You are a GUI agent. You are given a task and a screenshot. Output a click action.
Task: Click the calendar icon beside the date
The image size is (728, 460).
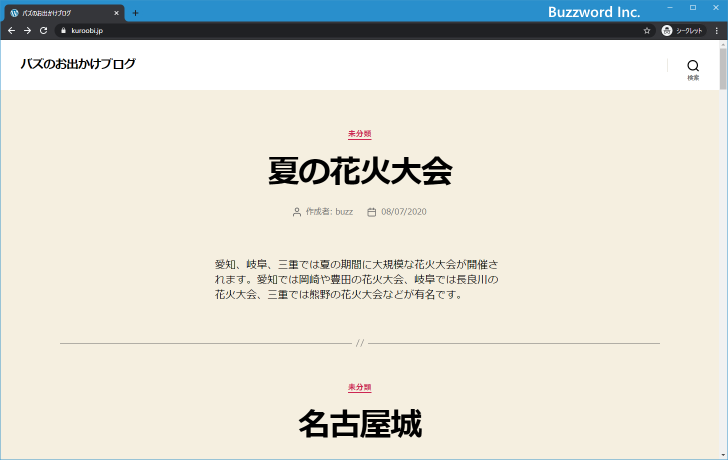[371, 212]
